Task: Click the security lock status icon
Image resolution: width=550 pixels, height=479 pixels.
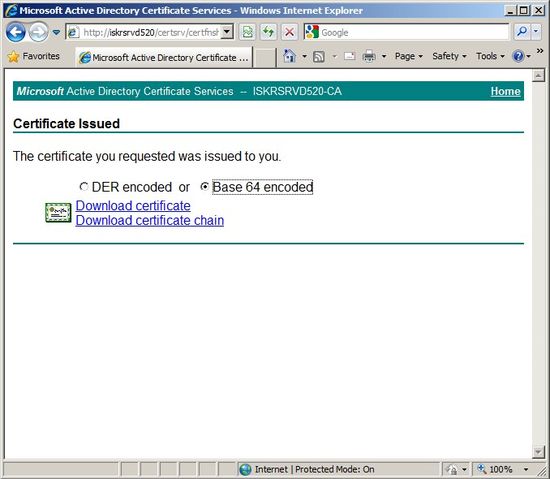Action: coord(452,469)
